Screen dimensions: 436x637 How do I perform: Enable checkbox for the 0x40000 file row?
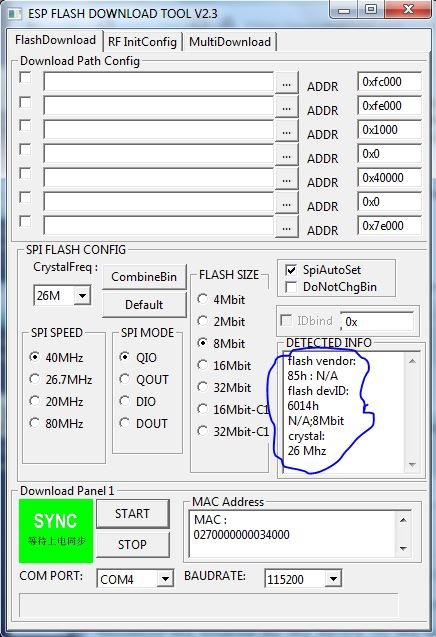(25, 173)
